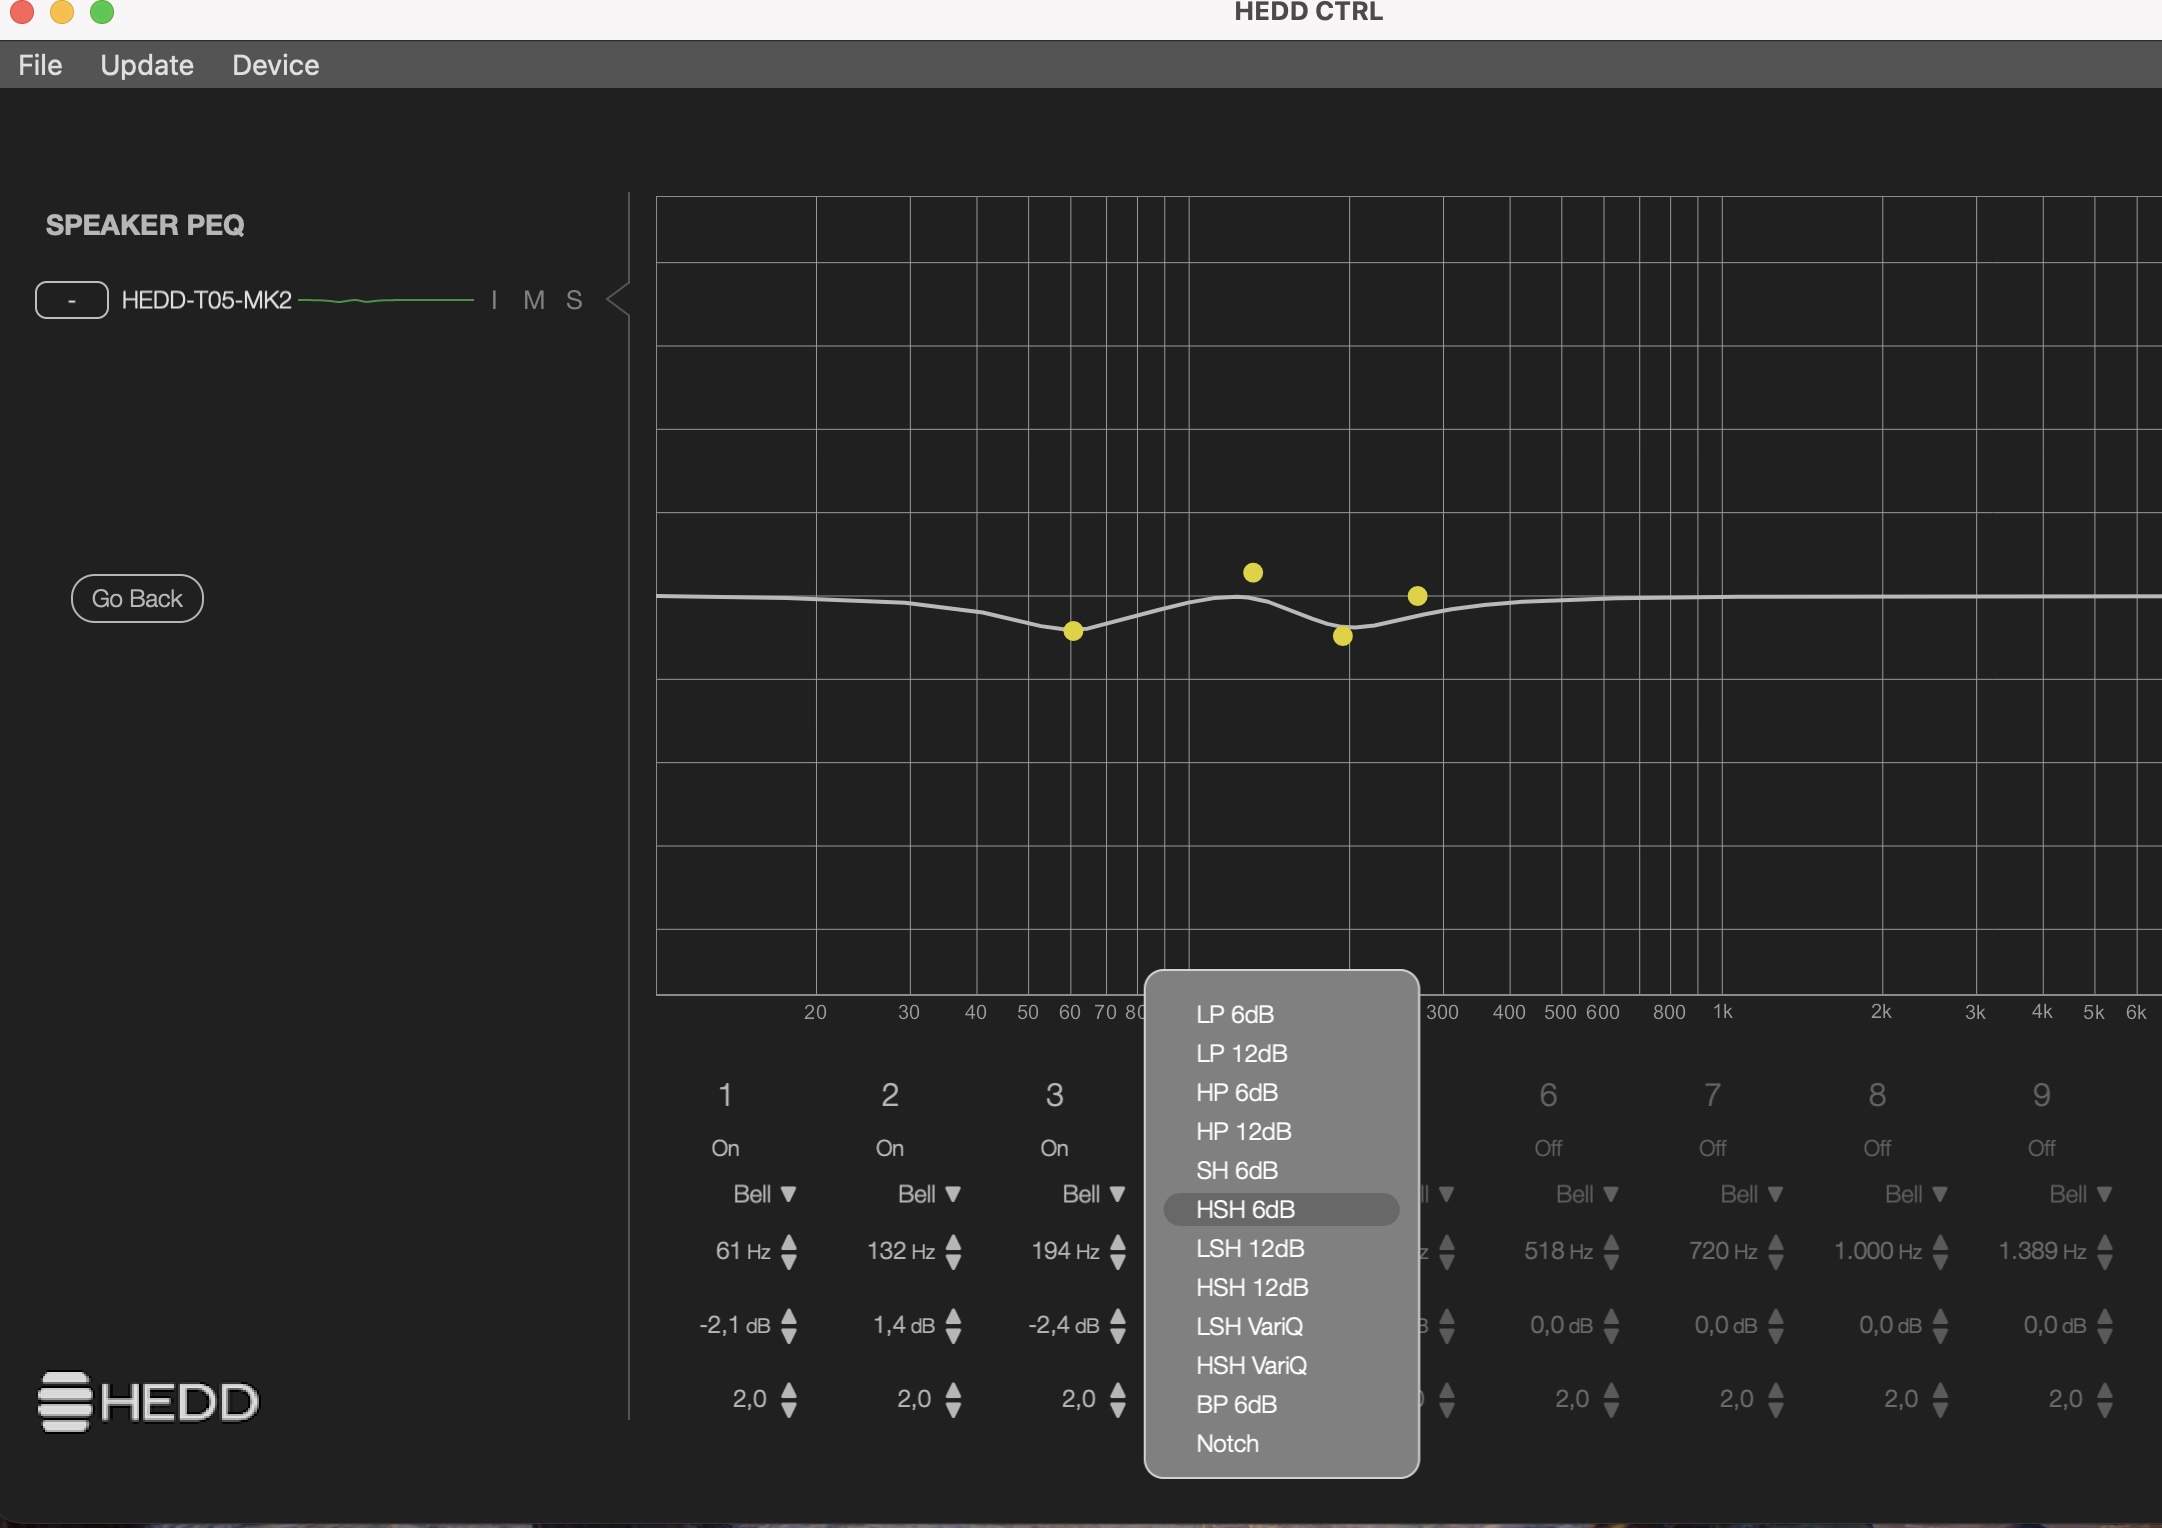Click band 3 Q 2,0 stepper arrows
Screen dimensions: 2162x1528
tap(1118, 1400)
